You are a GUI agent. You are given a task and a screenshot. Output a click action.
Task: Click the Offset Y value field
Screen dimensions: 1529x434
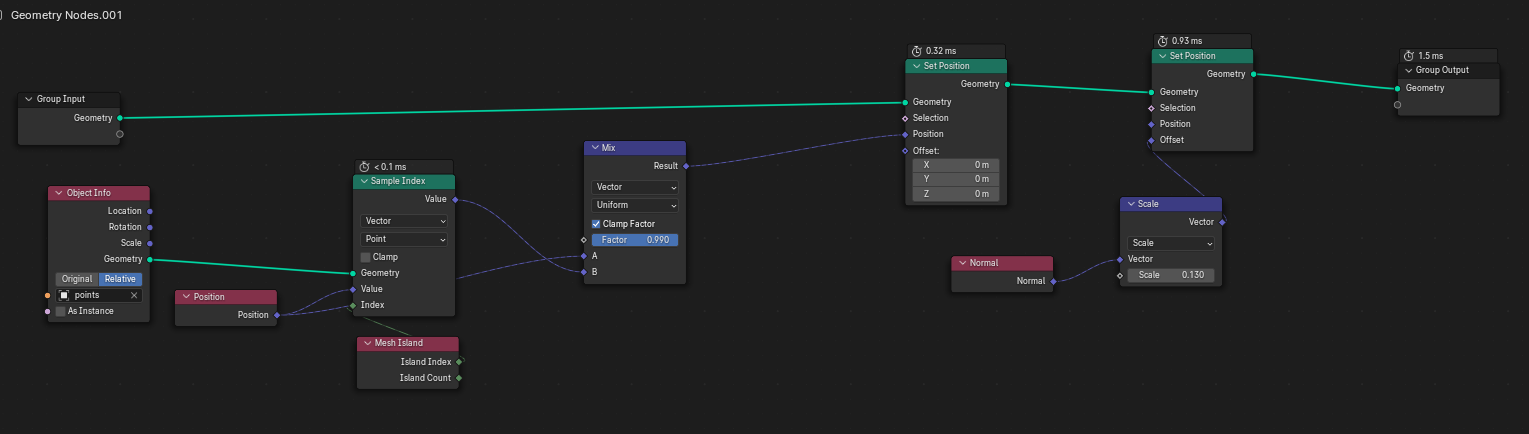click(955, 179)
